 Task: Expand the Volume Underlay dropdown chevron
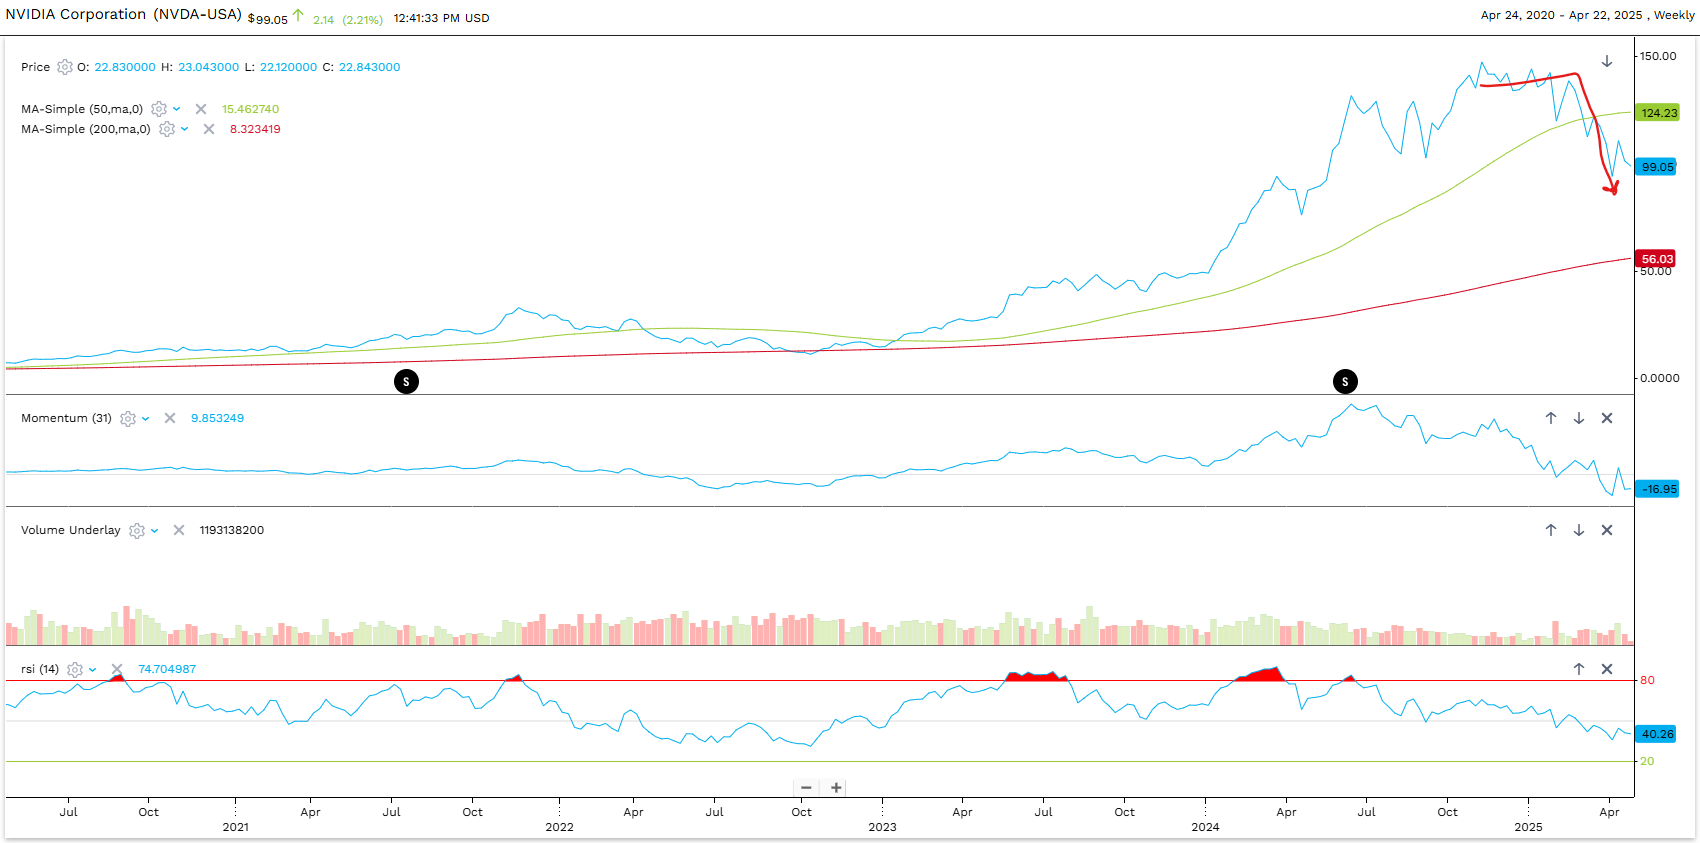155,531
